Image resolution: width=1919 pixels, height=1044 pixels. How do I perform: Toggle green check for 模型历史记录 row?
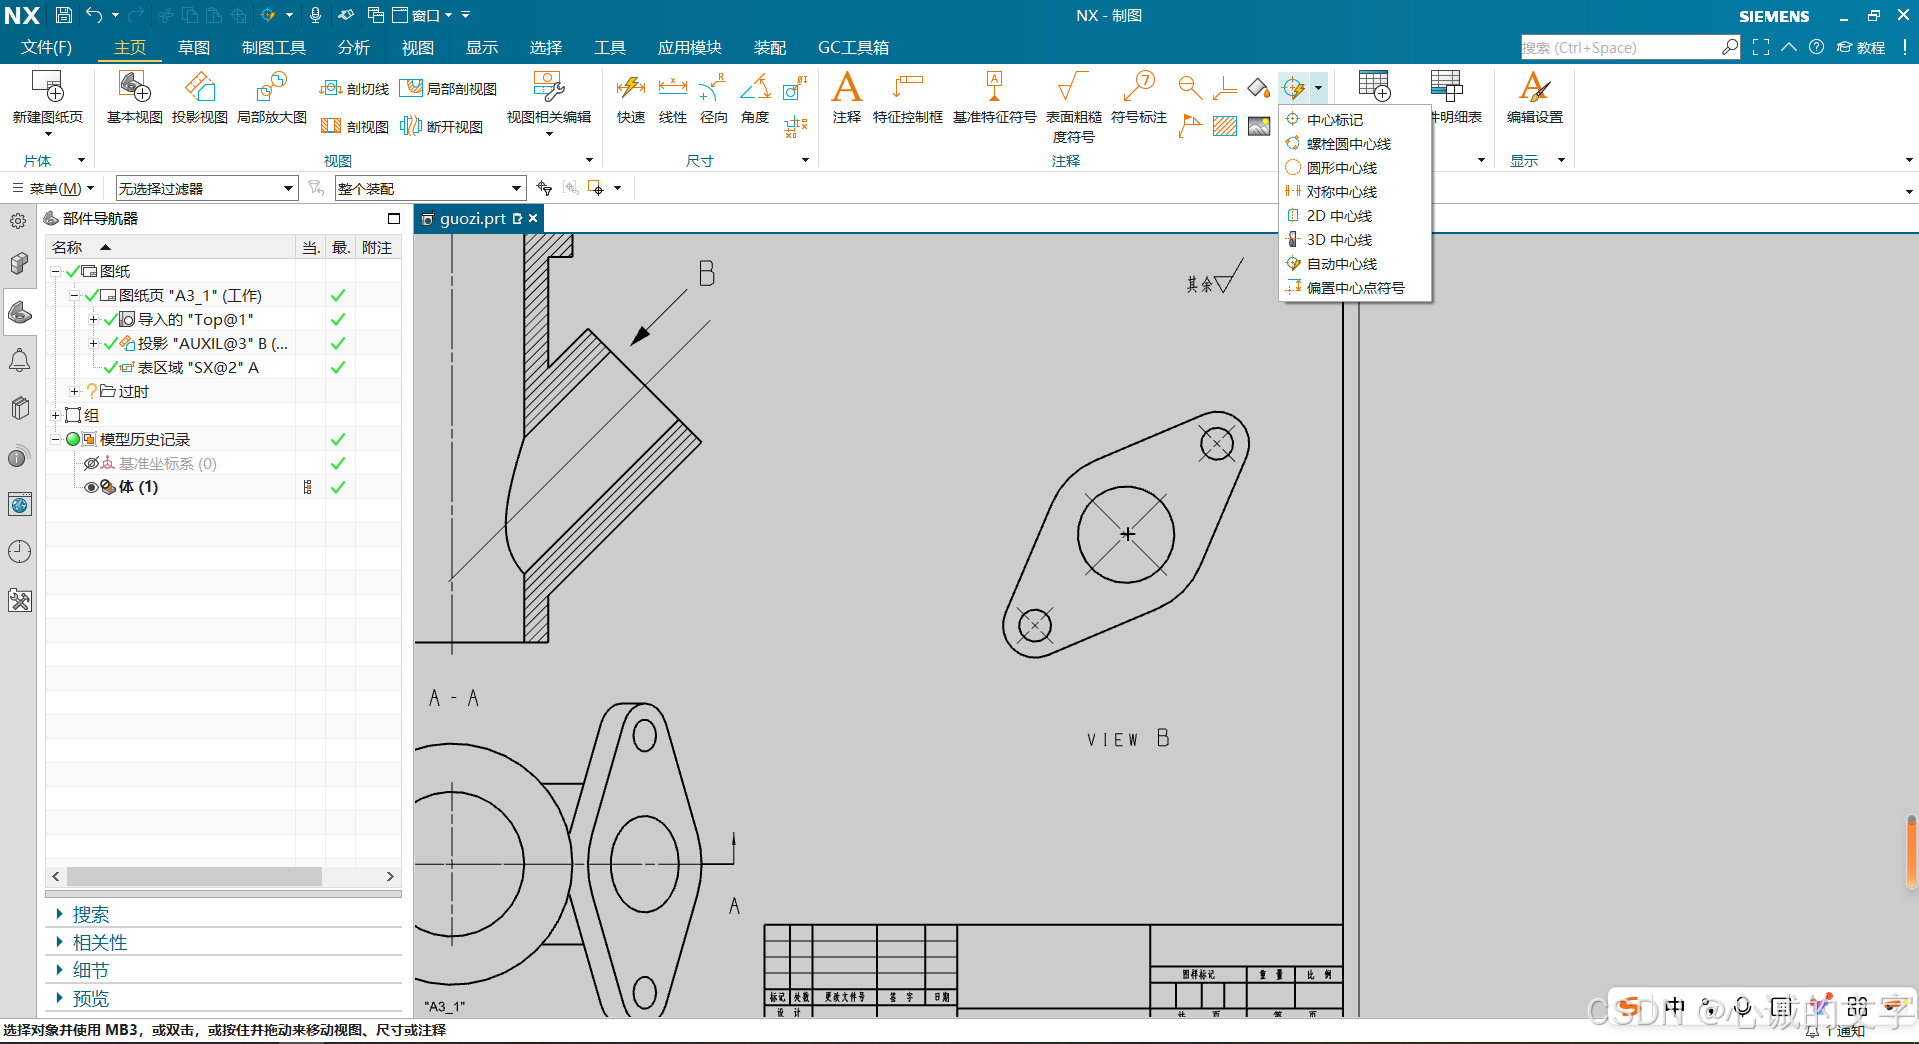338,440
